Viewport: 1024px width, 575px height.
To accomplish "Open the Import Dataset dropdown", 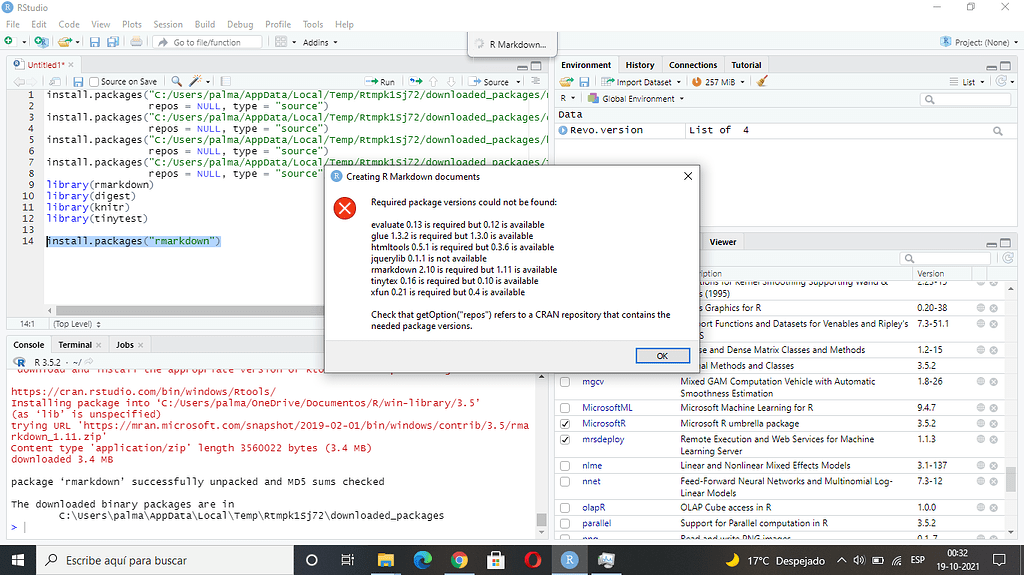I will pos(642,82).
